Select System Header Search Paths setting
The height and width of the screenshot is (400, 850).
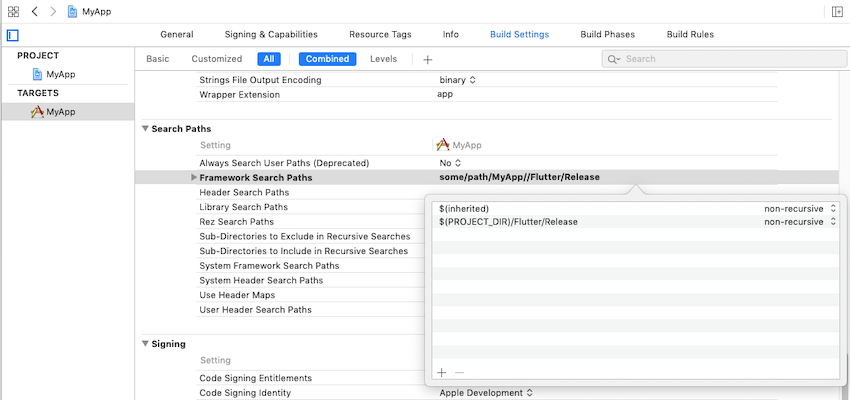tap(261, 280)
